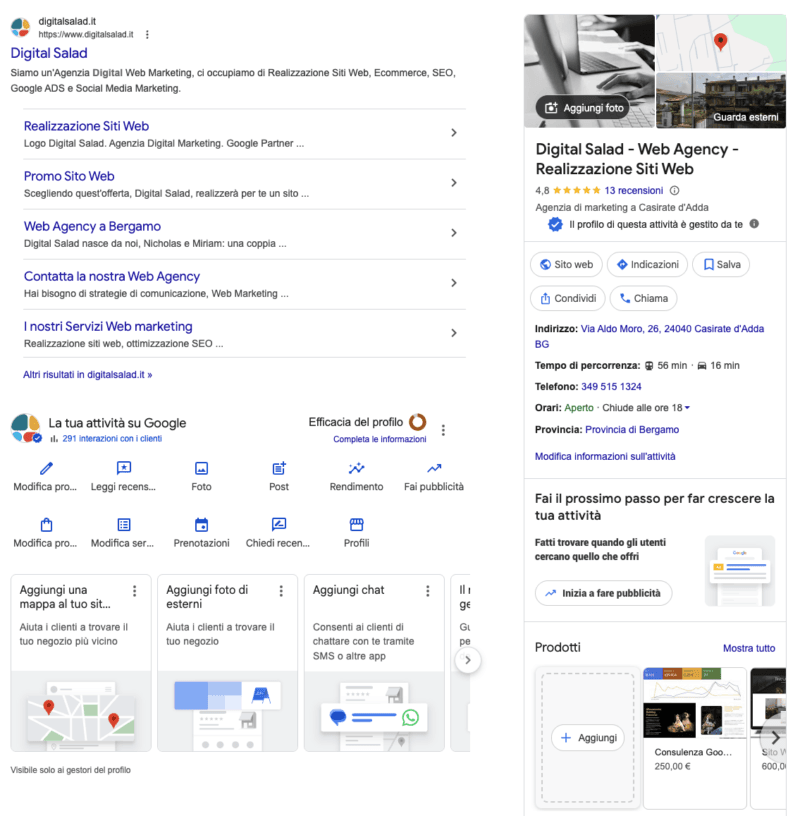The image size is (800, 816).
Task: Open the Foto image icon
Action: (201, 468)
